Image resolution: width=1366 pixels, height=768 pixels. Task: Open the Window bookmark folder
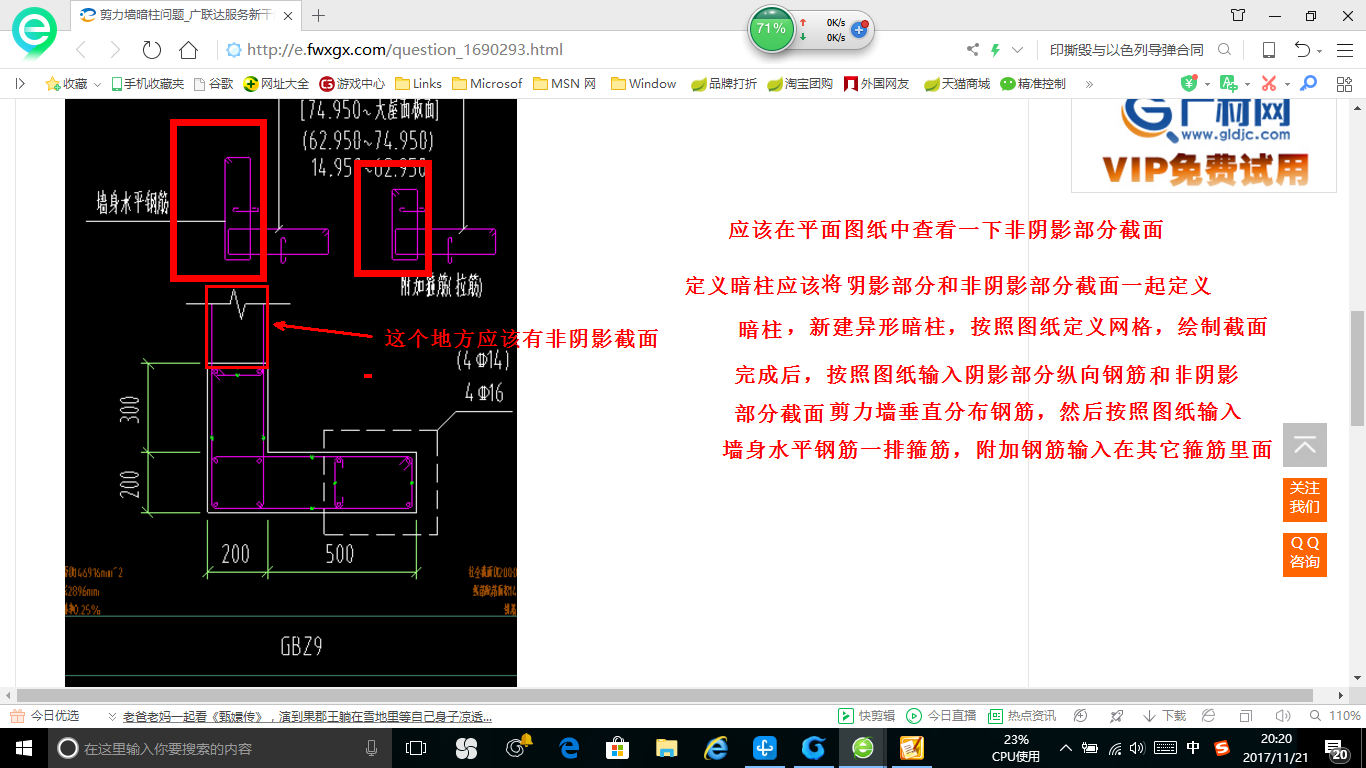pos(643,84)
